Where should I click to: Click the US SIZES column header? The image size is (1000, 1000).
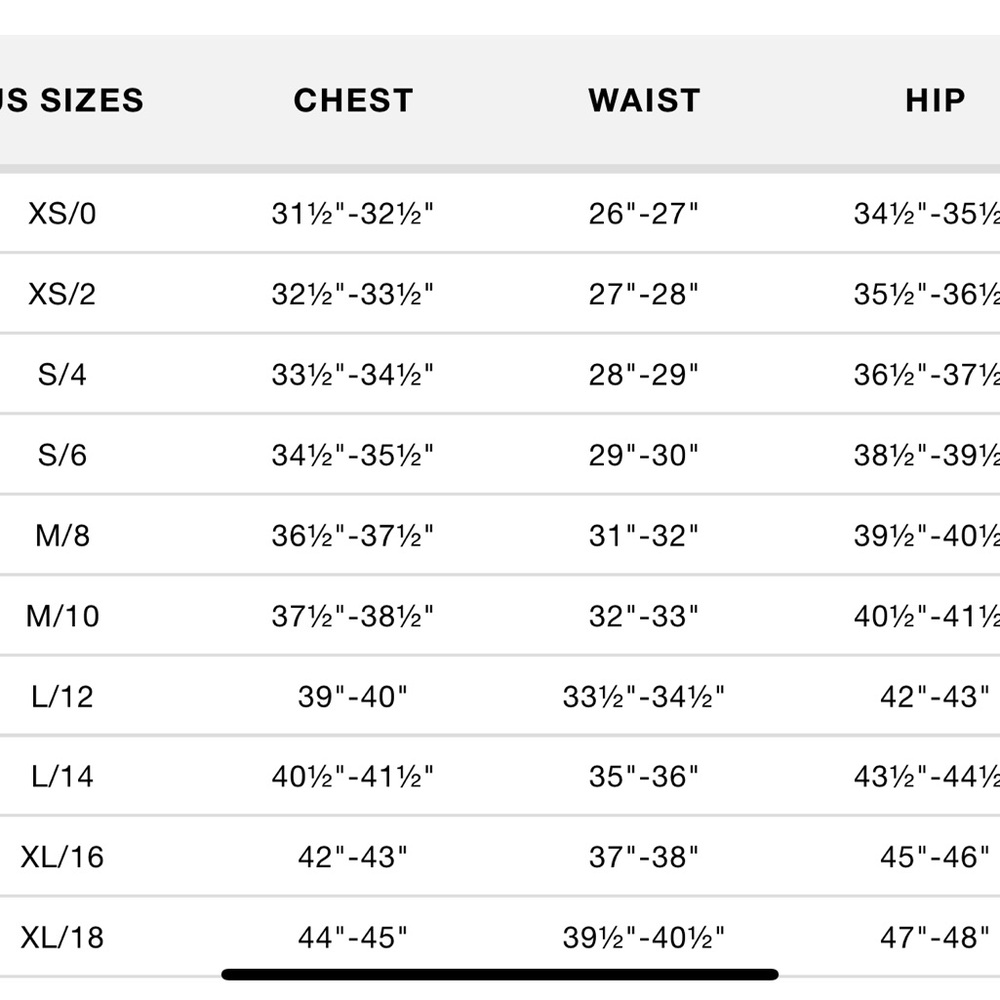[71, 101]
